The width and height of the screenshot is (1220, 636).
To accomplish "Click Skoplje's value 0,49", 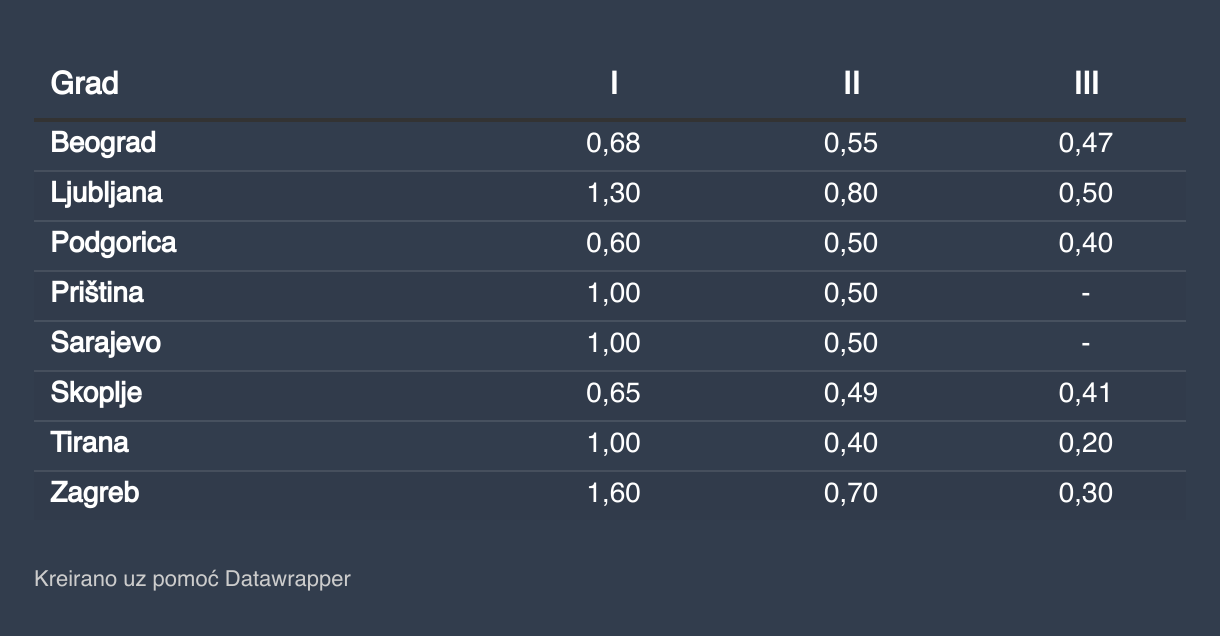I will 851,393.
